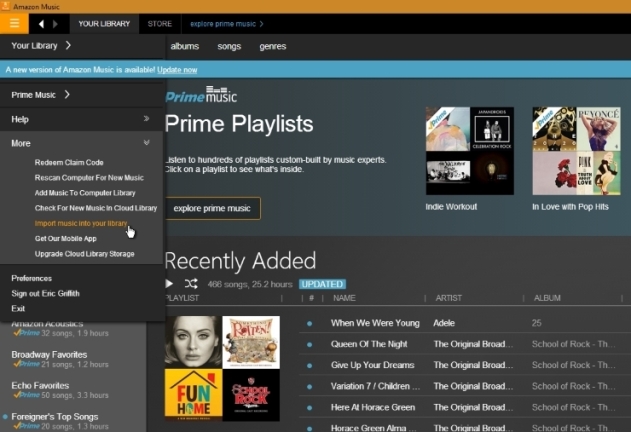
Task: Select Add Music To Computer Library
Action: (85, 193)
